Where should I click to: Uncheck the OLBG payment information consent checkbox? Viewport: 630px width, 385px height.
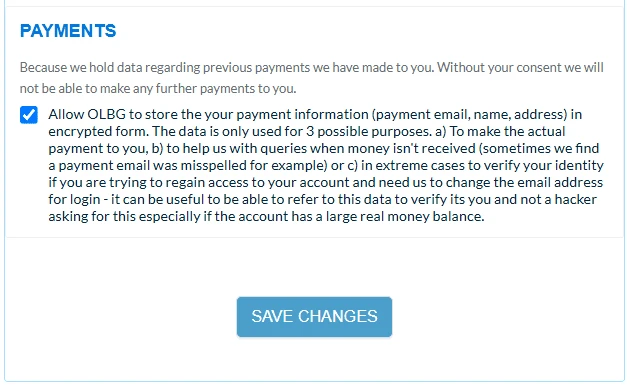point(29,115)
